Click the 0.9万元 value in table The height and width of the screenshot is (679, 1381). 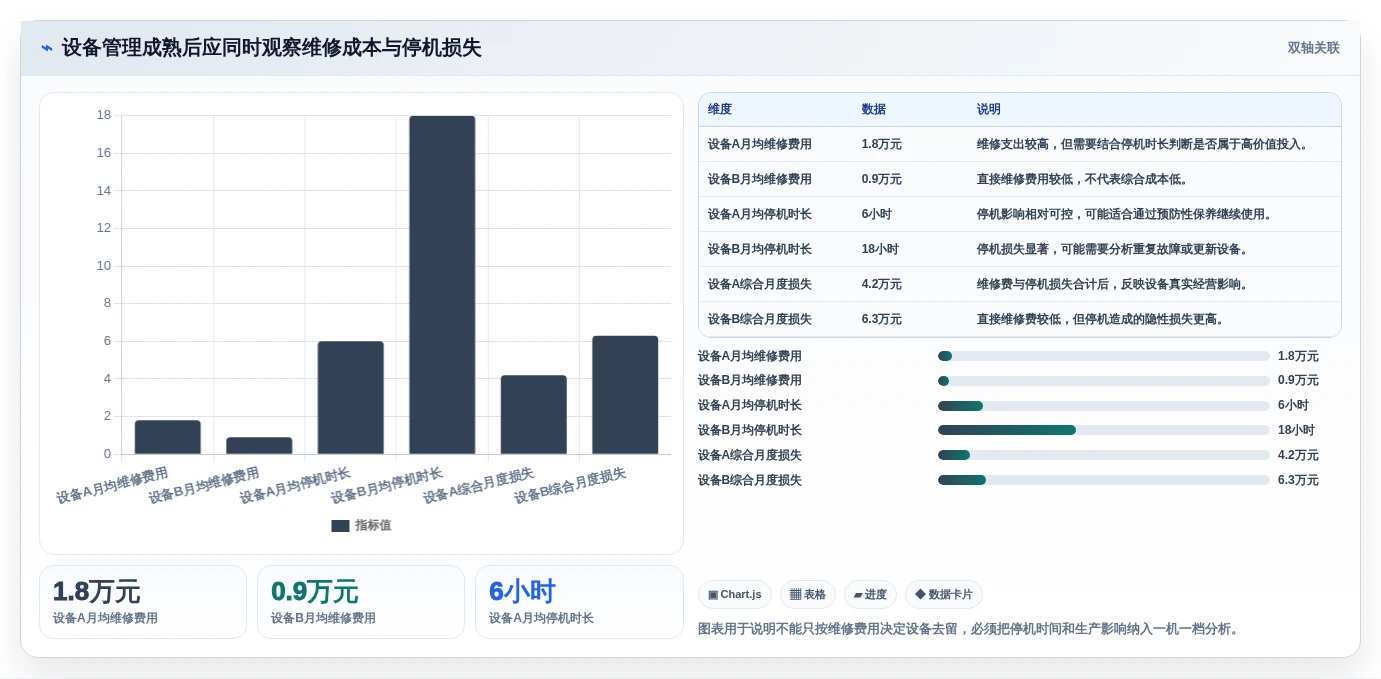(x=882, y=180)
